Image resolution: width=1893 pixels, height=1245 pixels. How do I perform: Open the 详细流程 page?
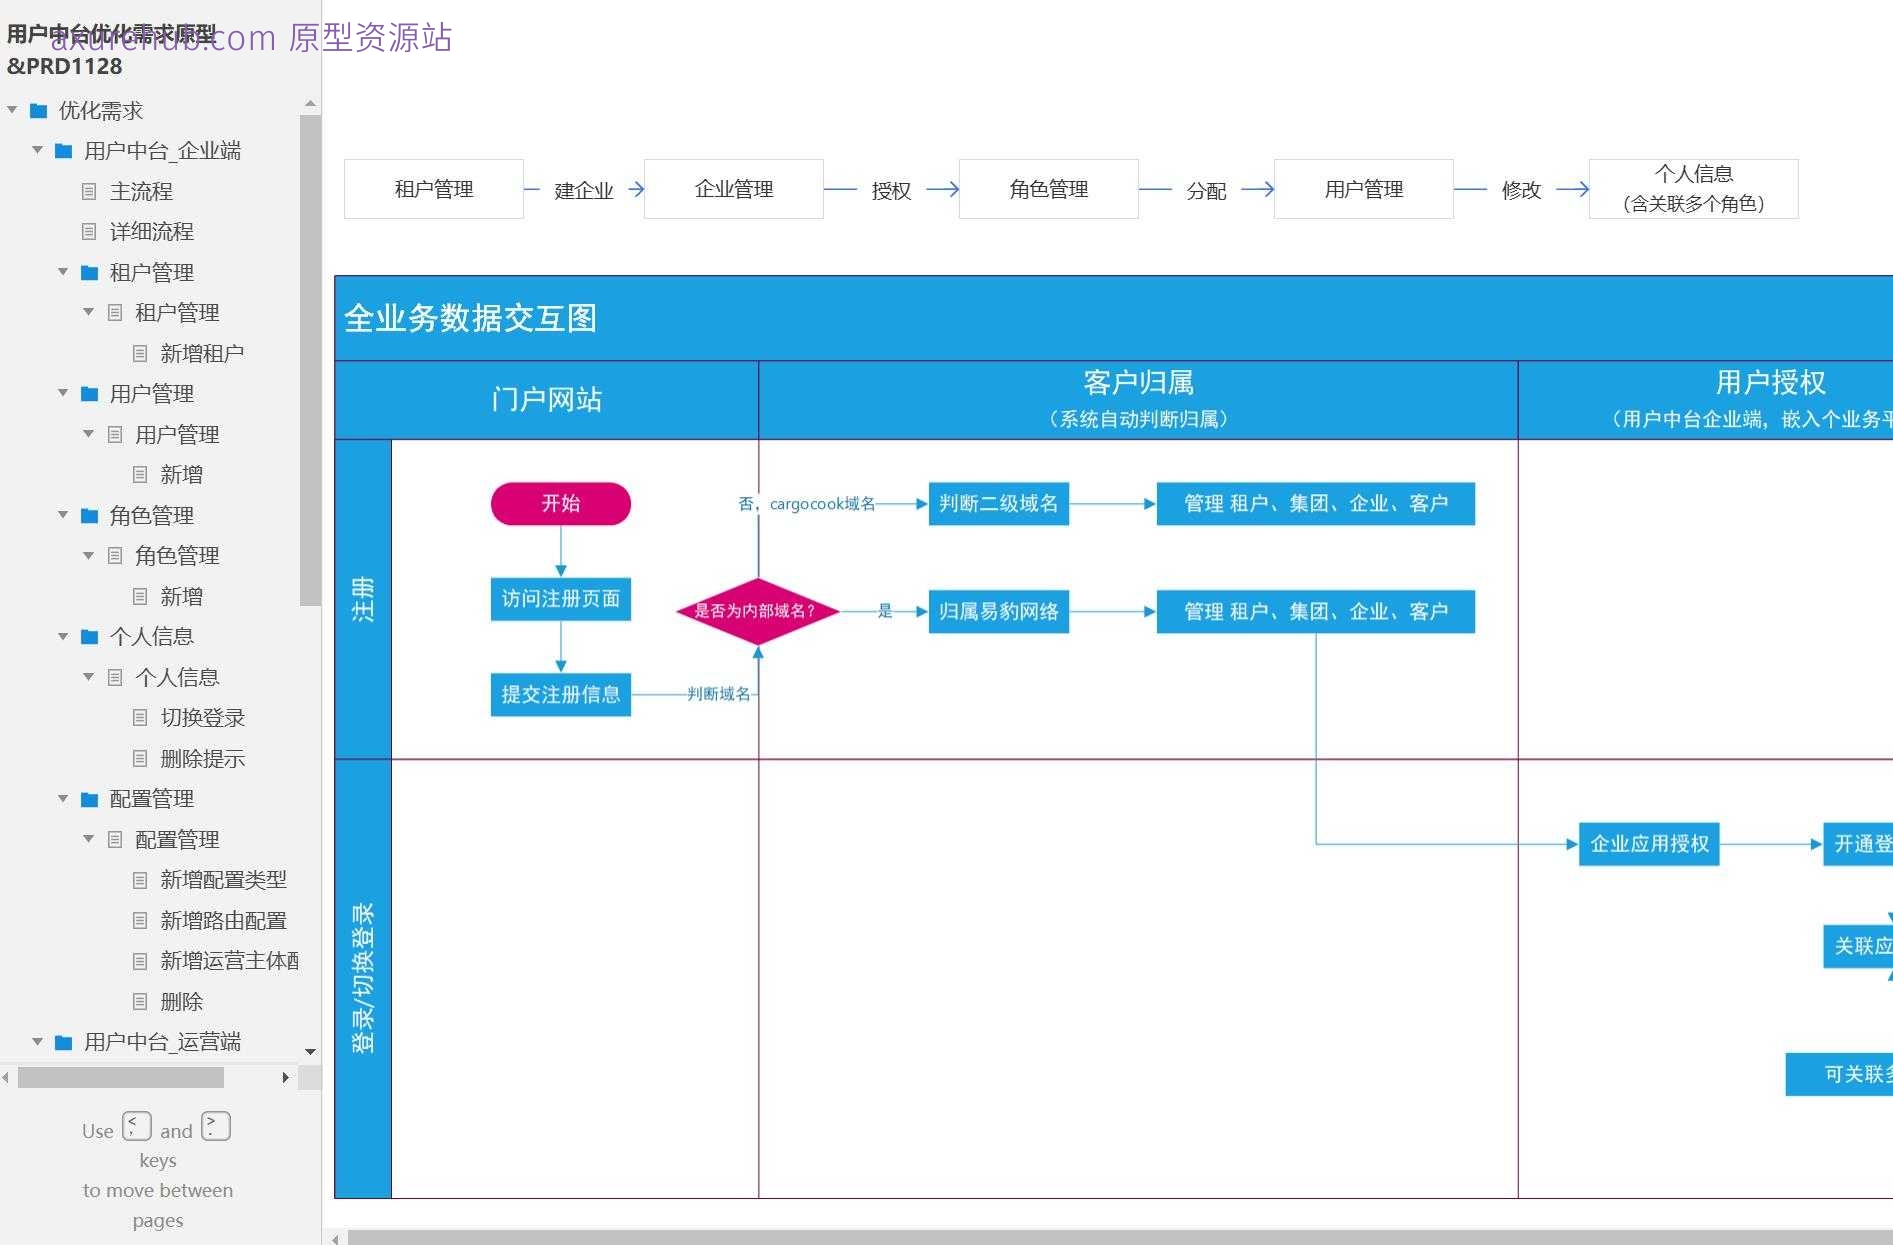[152, 231]
